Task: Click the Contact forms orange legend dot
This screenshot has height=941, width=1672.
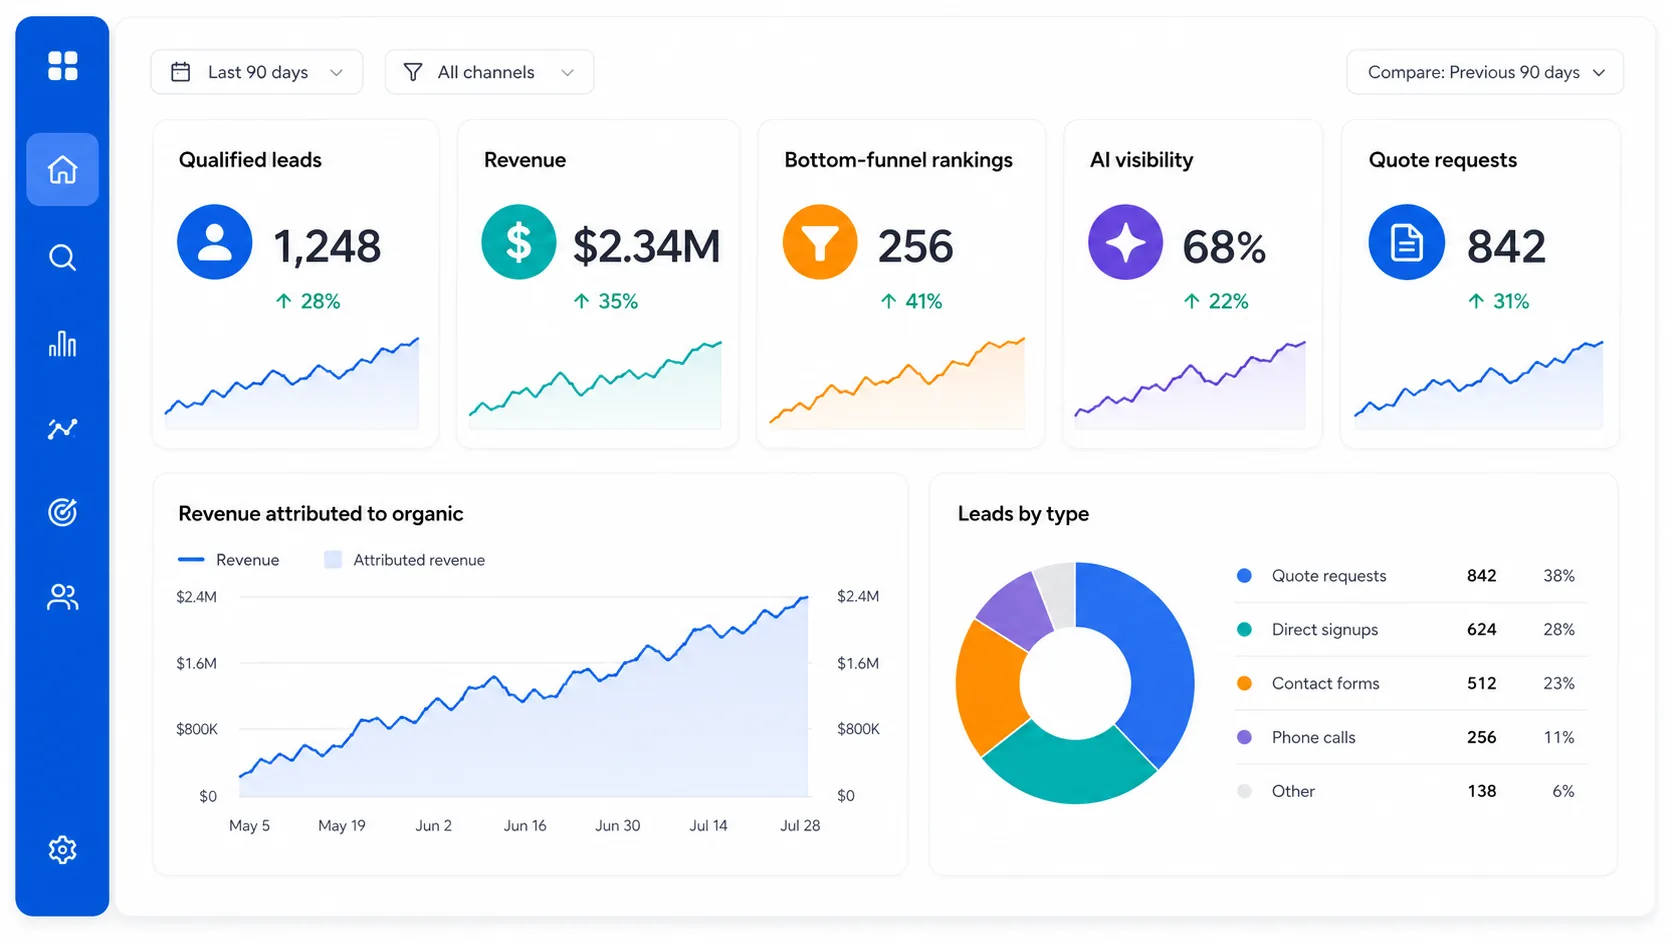Action: (1244, 684)
